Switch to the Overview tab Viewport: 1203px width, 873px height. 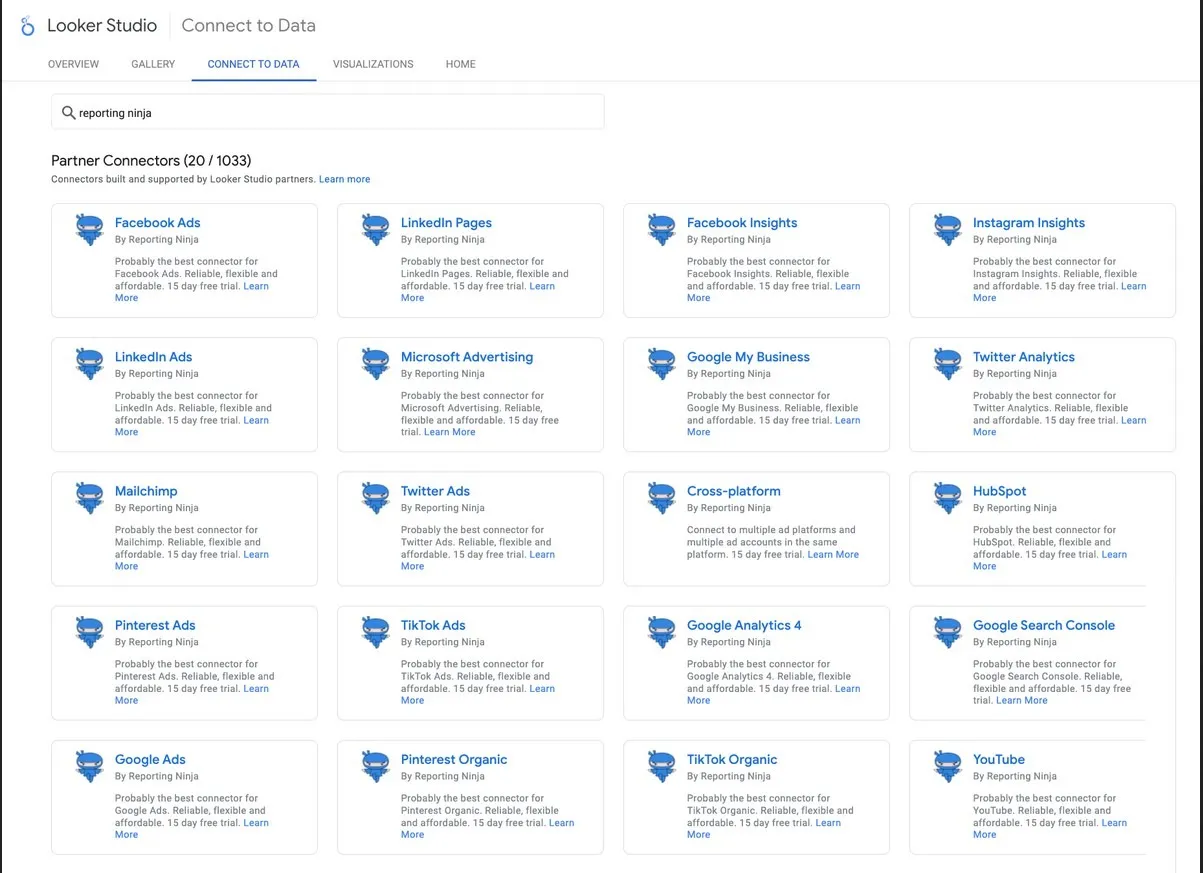click(73, 64)
